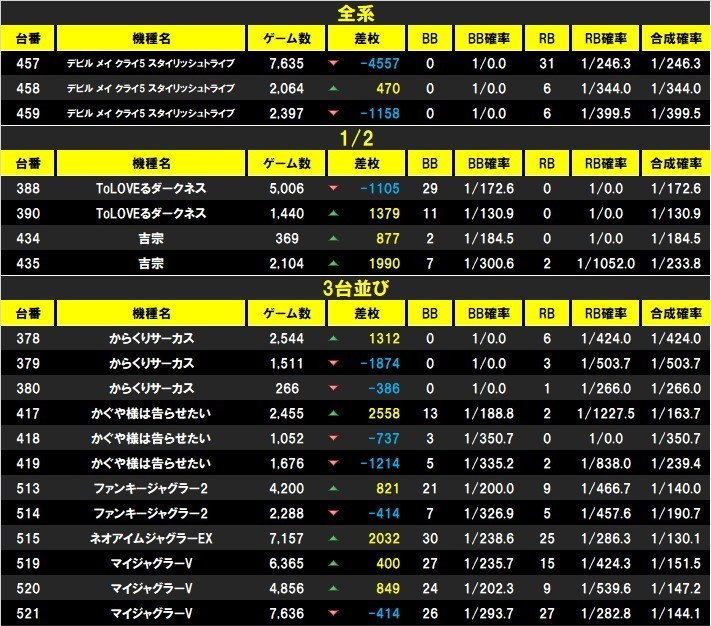Screen dimensions: 711x626
Task: Select difference value 1379
Action: 385,214
